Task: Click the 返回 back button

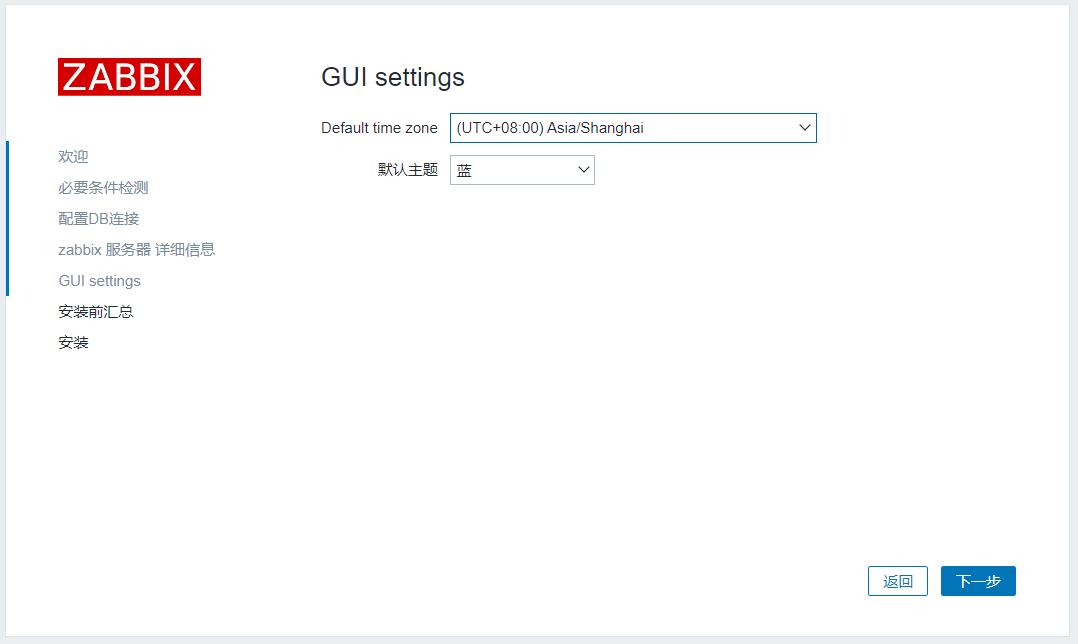Action: (x=897, y=580)
